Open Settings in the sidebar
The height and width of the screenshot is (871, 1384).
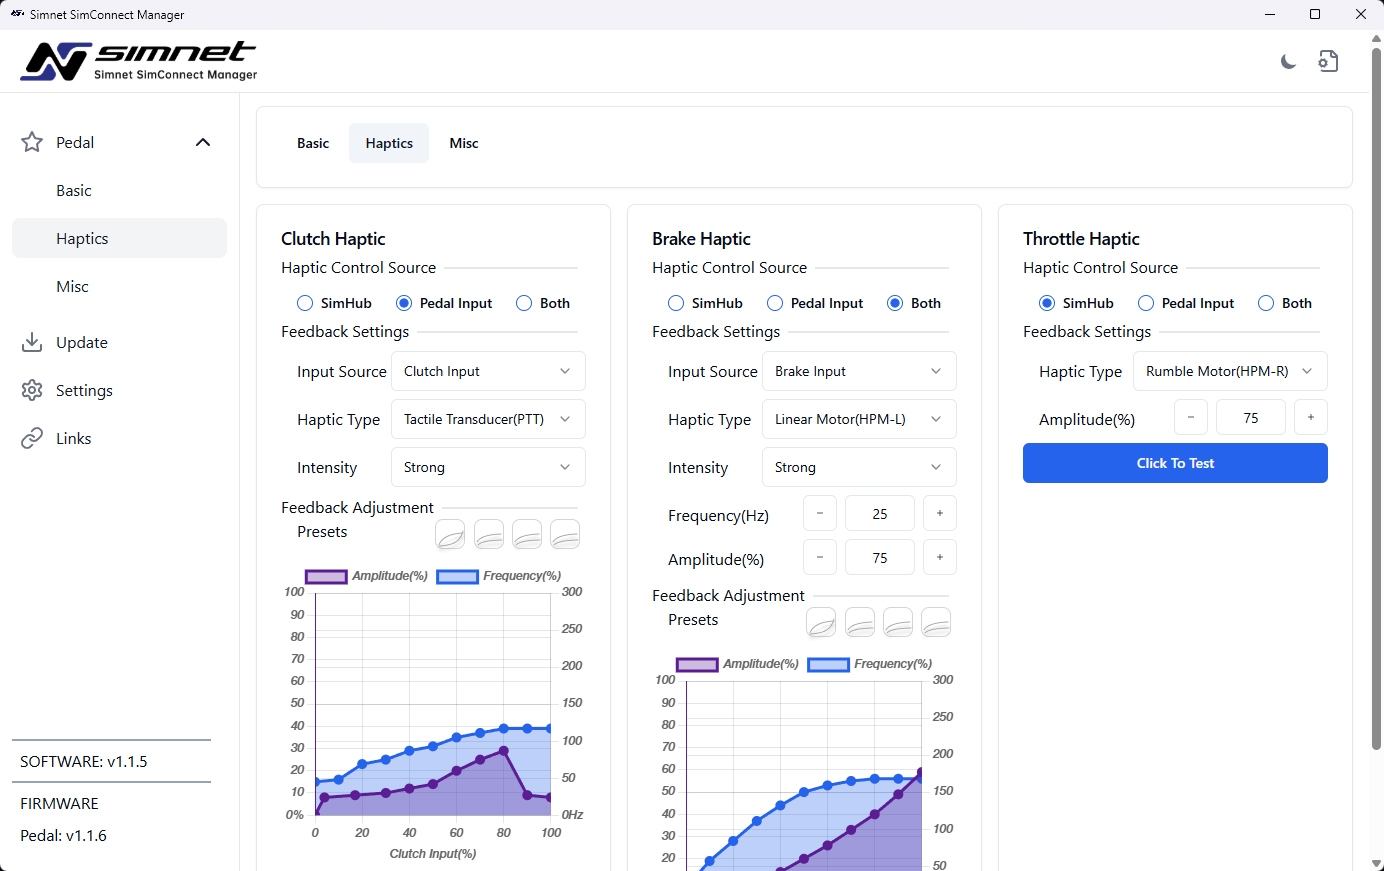(x=84, y=391)
